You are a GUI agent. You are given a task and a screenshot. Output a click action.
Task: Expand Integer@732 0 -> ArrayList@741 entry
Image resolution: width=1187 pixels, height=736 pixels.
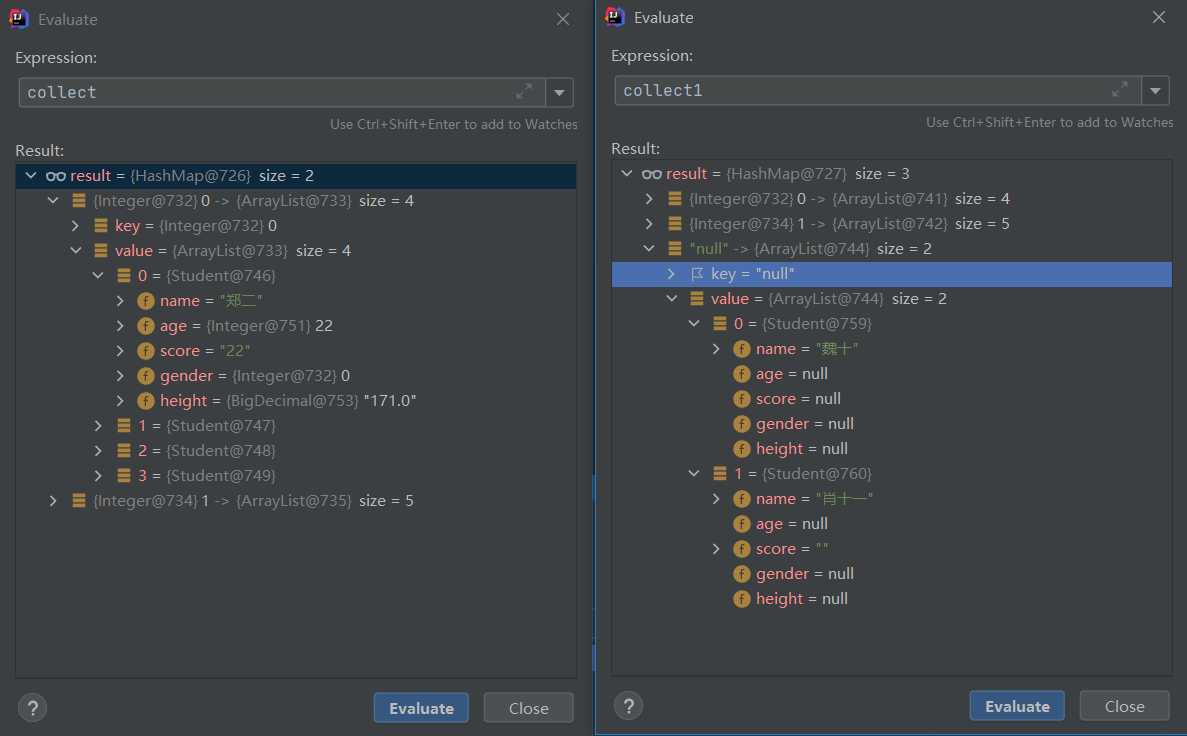pos(649,198)
